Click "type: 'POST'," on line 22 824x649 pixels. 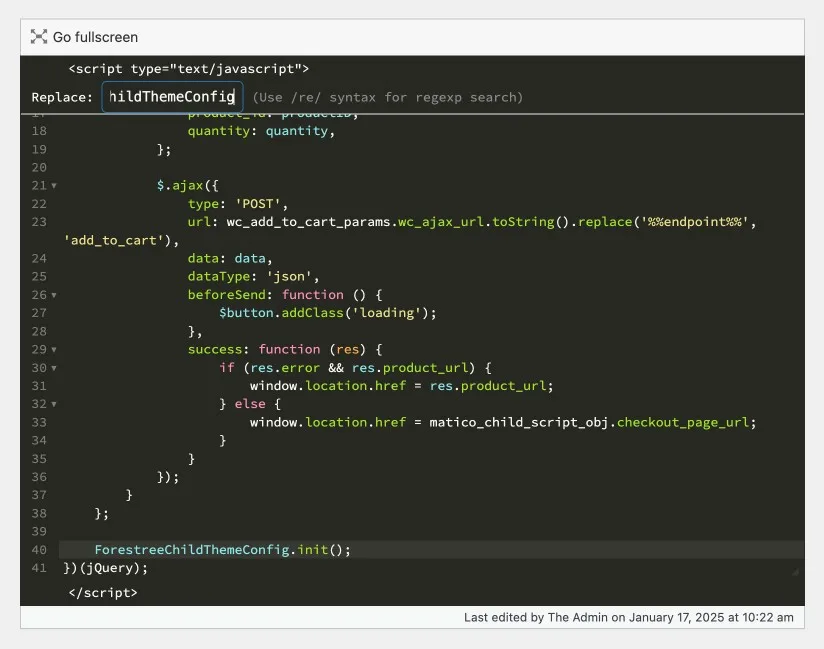[x=238, y=204]
